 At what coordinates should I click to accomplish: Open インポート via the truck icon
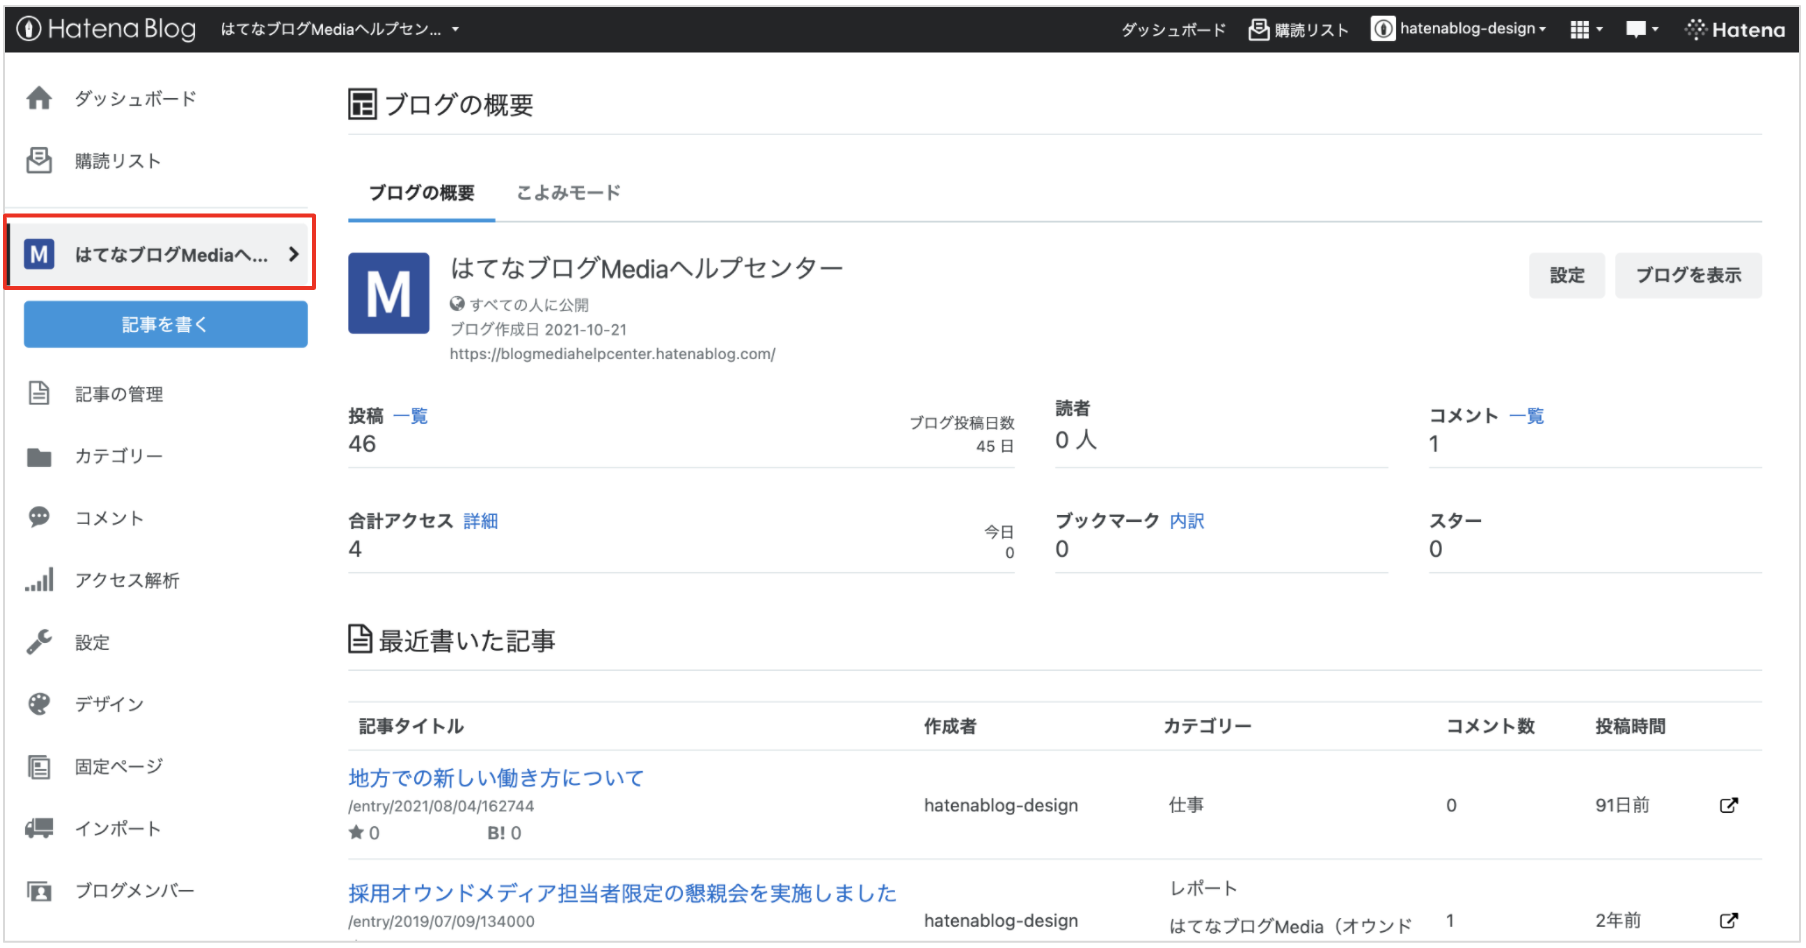pos(39,828)
